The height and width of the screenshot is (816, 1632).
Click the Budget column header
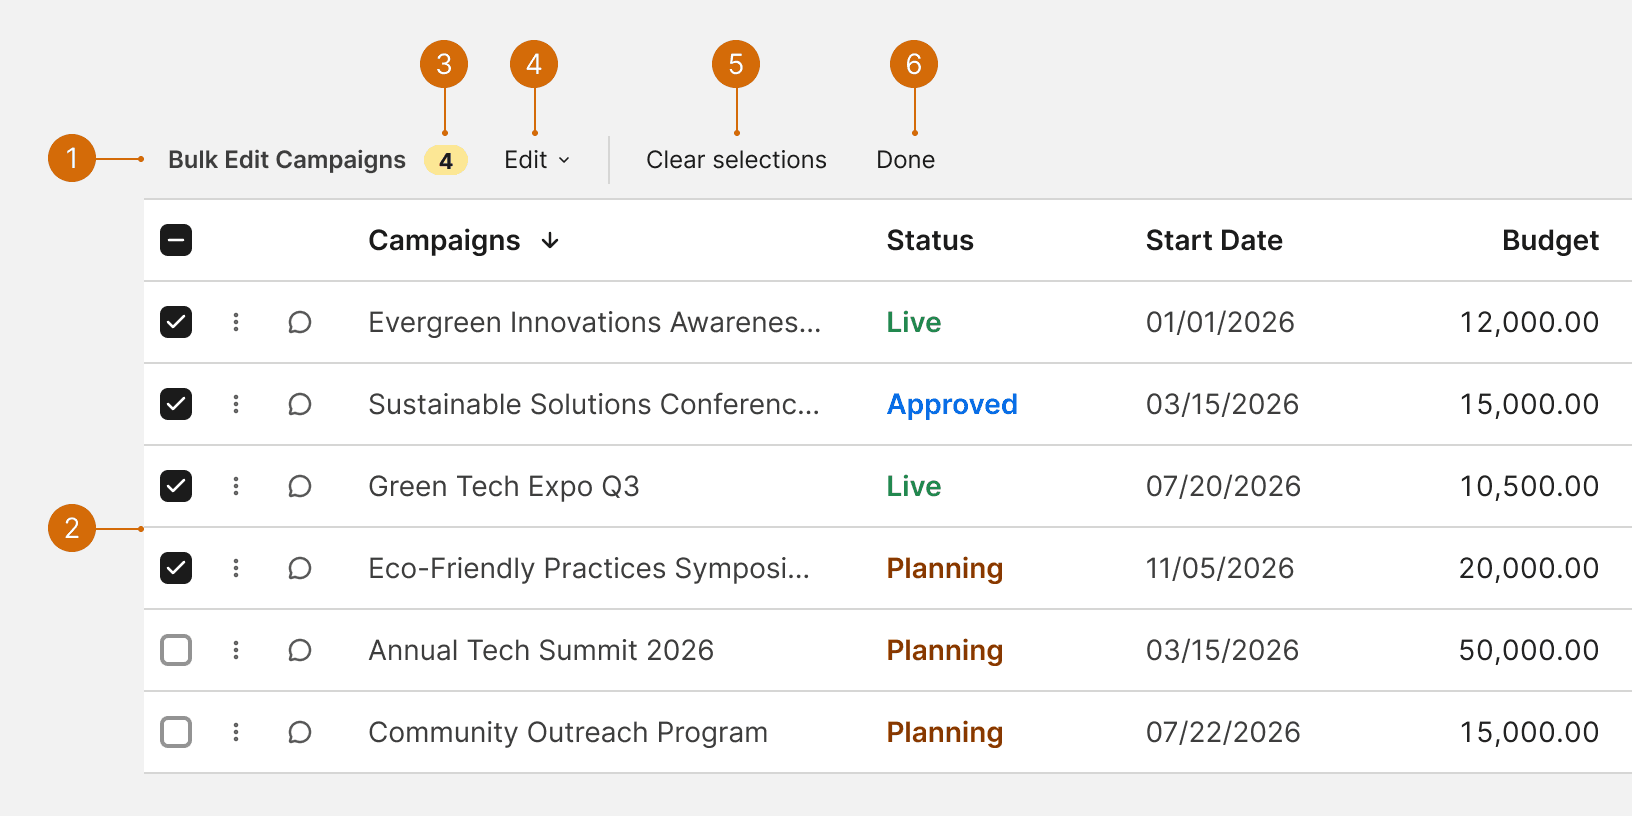pyautogui.click(x=1550, y=241)
